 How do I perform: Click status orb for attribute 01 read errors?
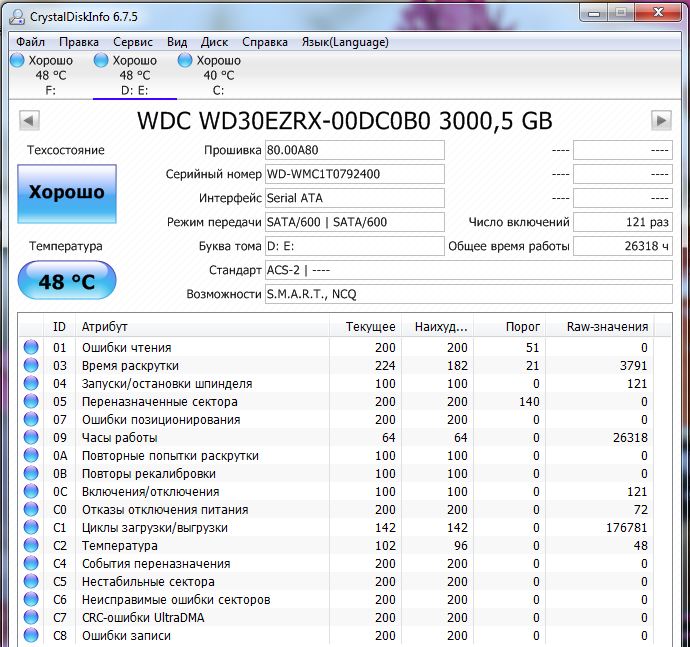coord(31,348)
